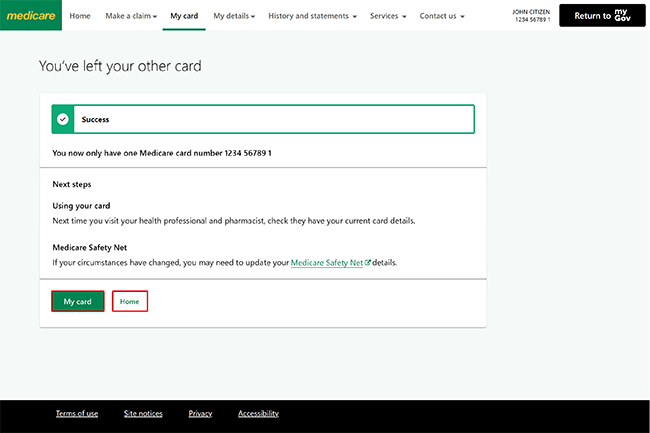Expand the Services dropdown

pyautogui.click(x=388, y=16)
